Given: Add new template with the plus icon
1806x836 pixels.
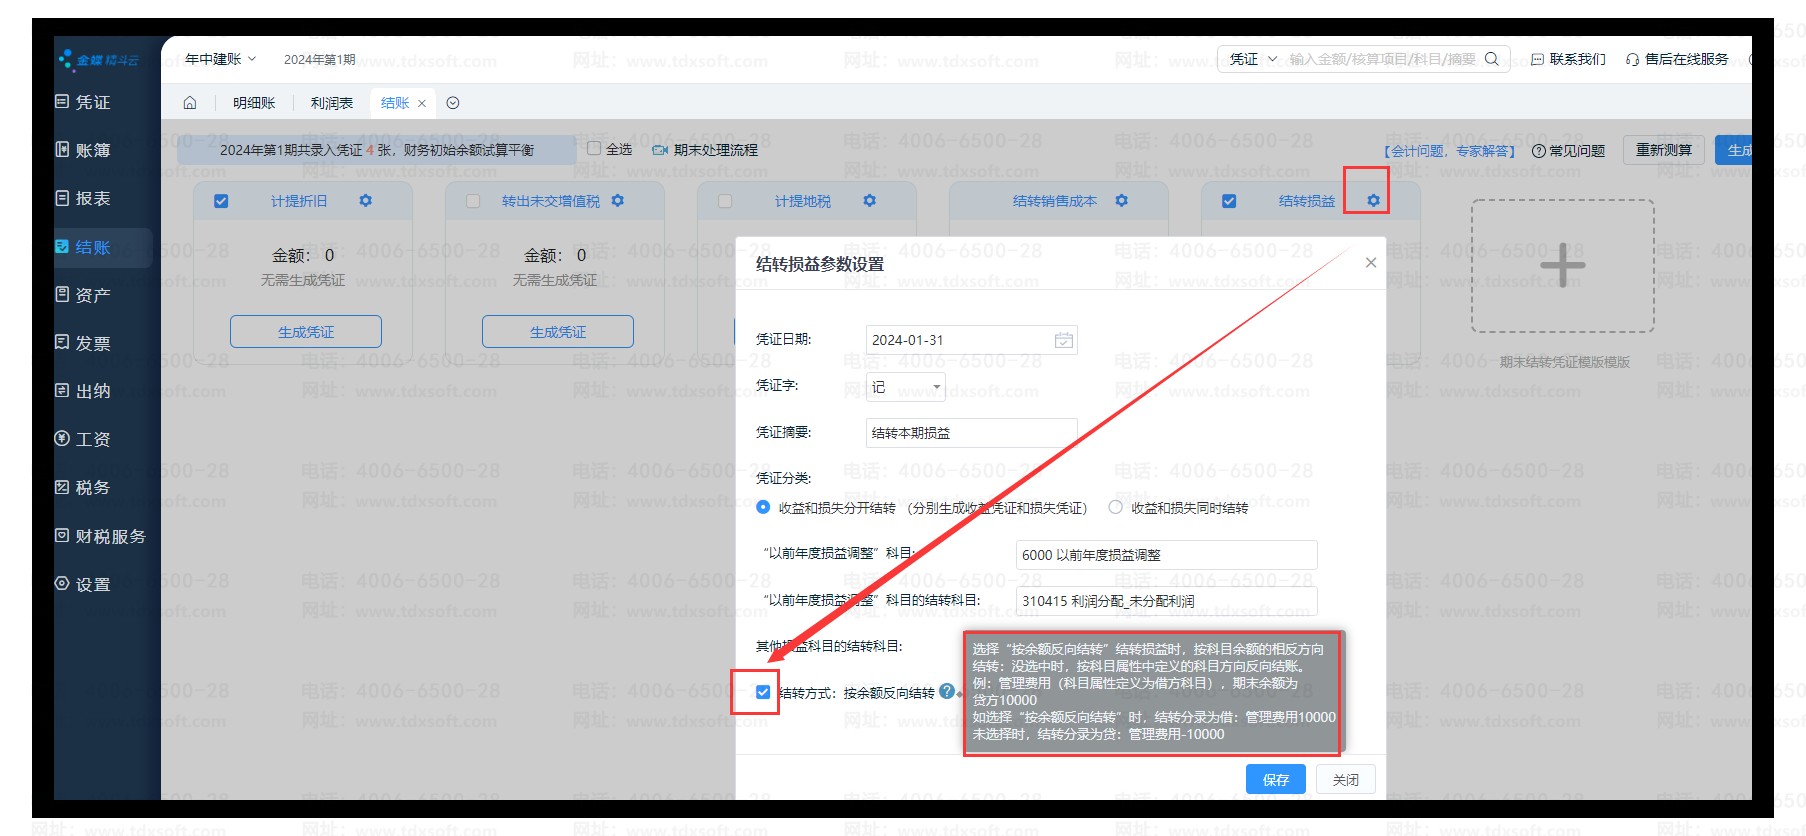Looking at the screenshot, I should coord(1562,266).
